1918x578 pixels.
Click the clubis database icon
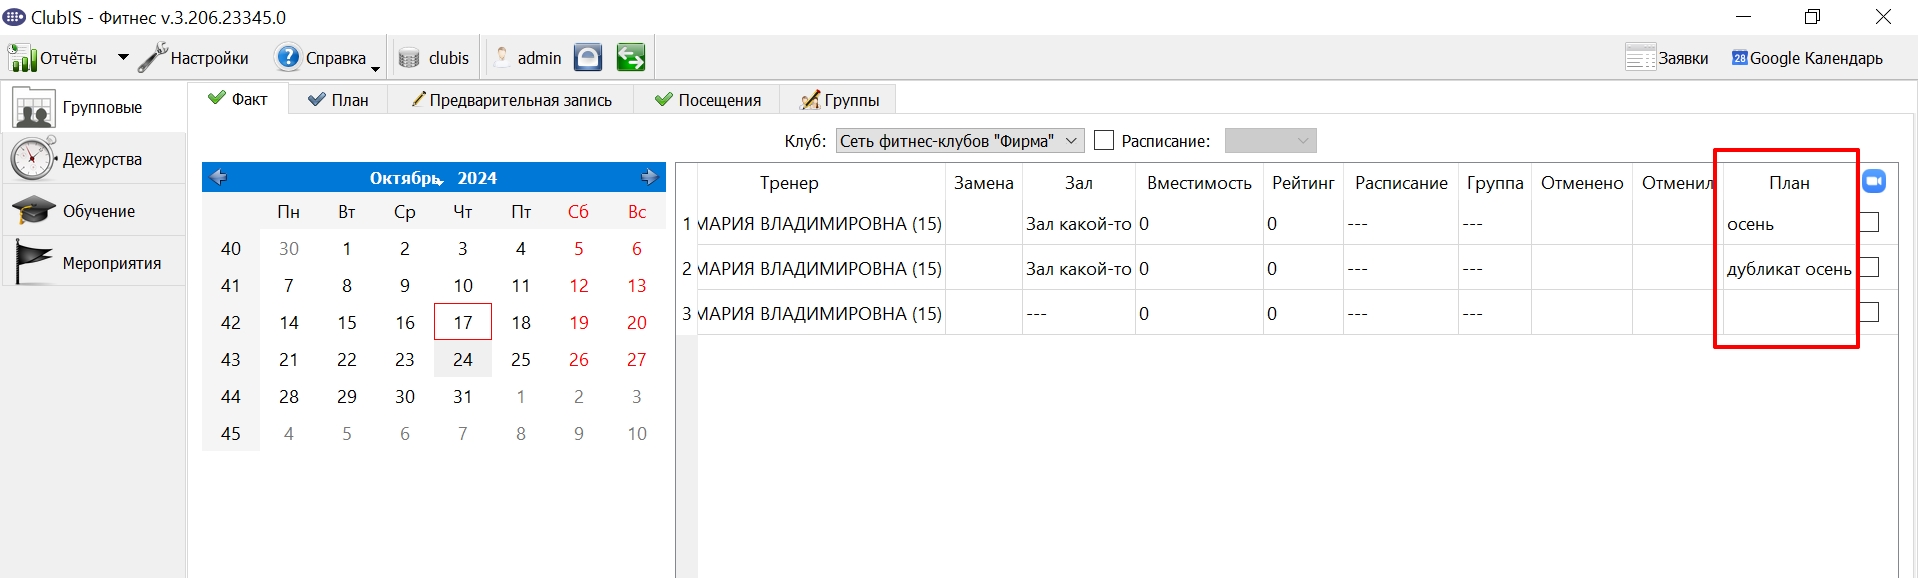coord(409,58)
